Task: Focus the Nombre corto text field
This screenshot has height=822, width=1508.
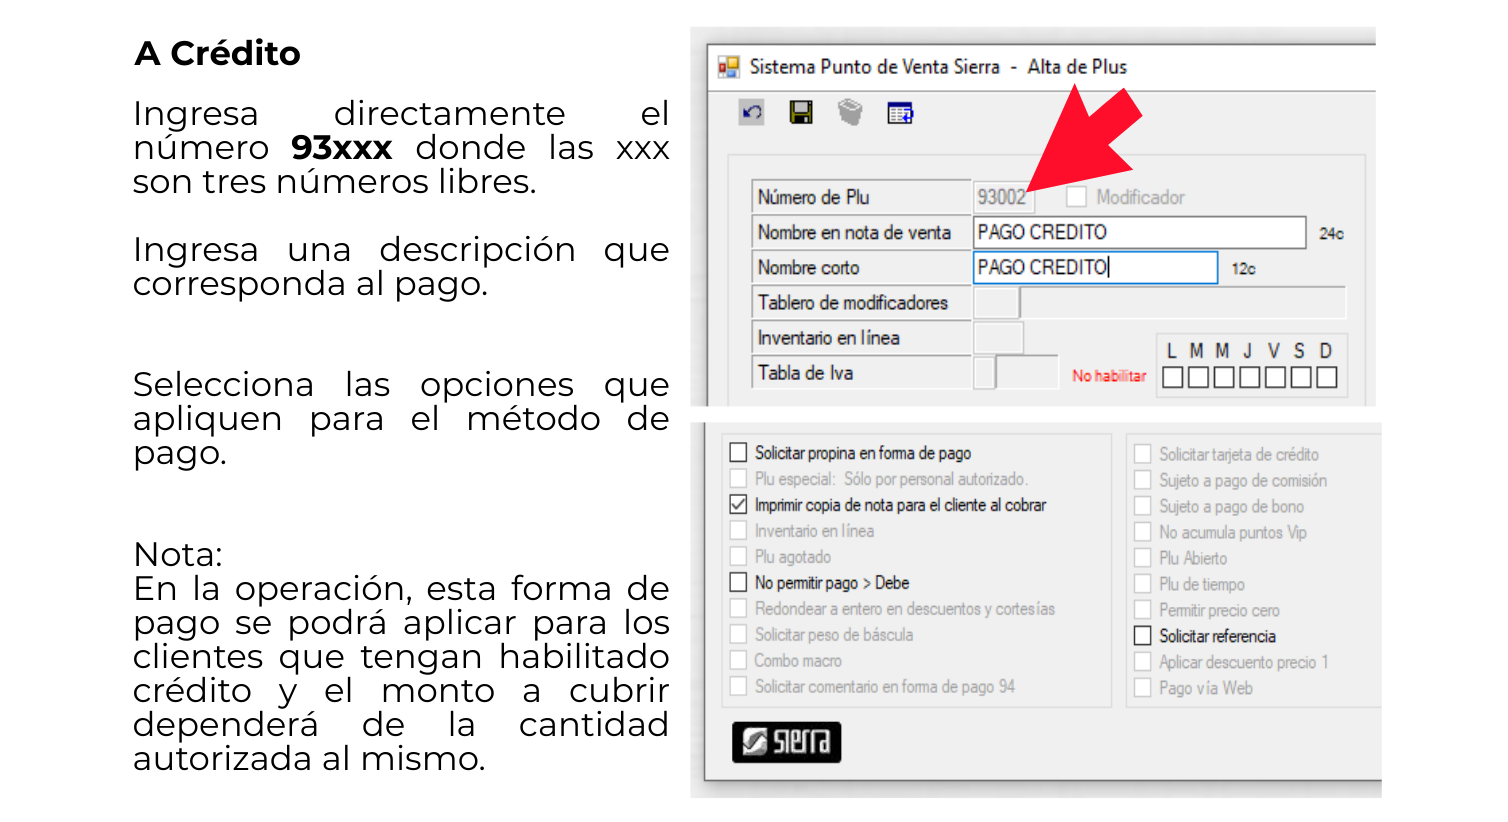Action: [1095, 268]
